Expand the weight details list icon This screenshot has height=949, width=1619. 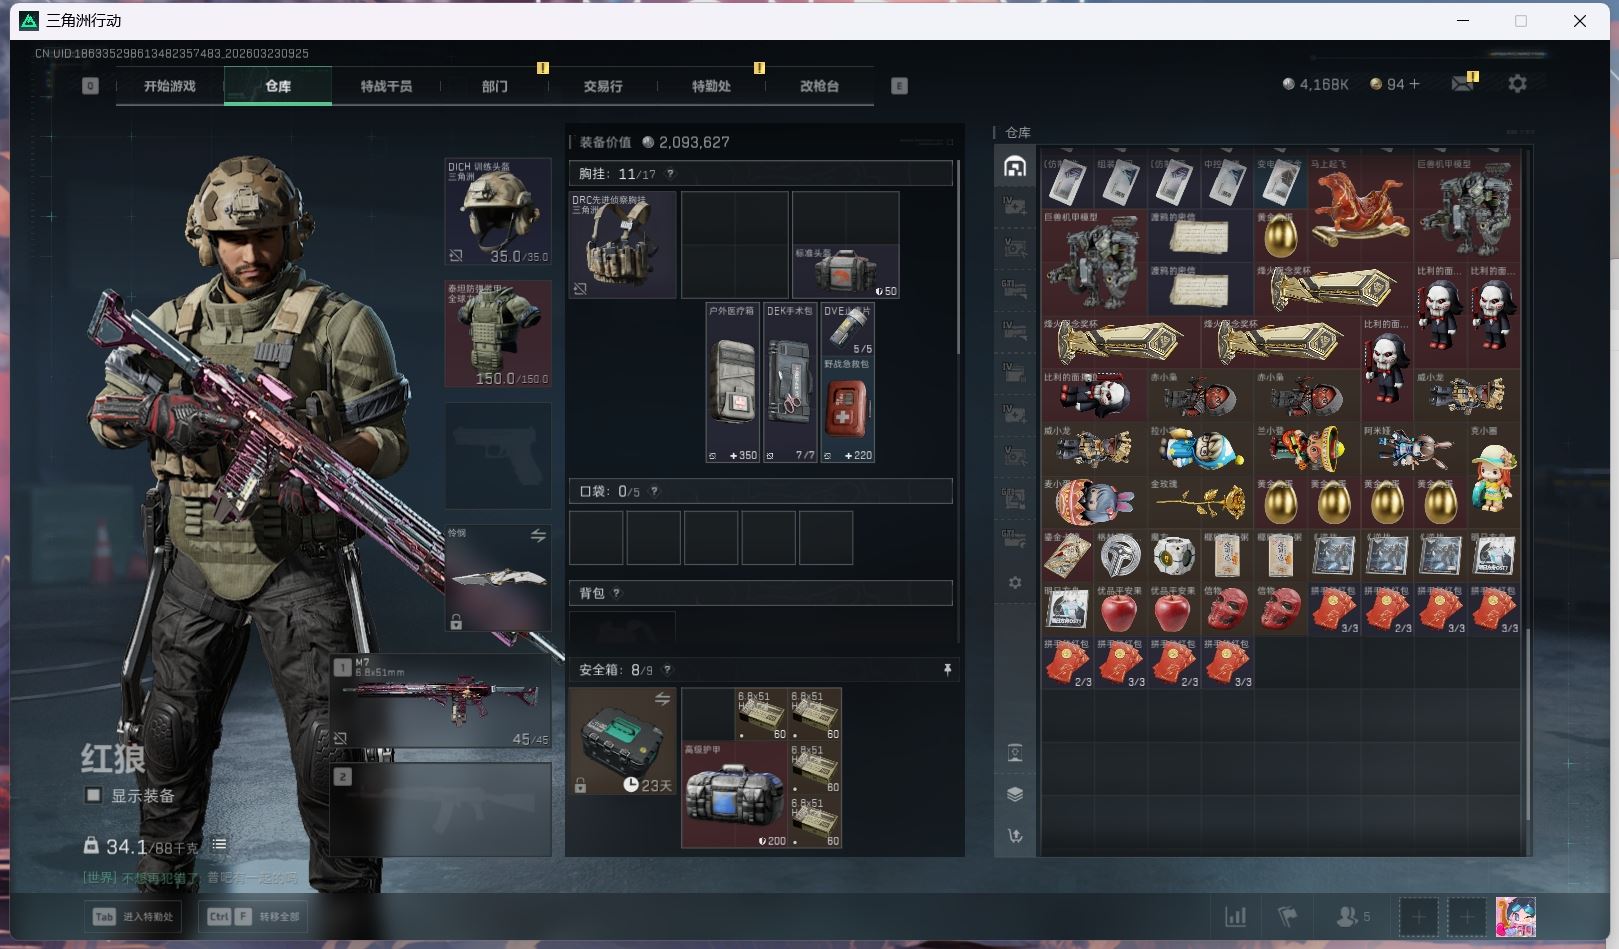click(219, 845)
